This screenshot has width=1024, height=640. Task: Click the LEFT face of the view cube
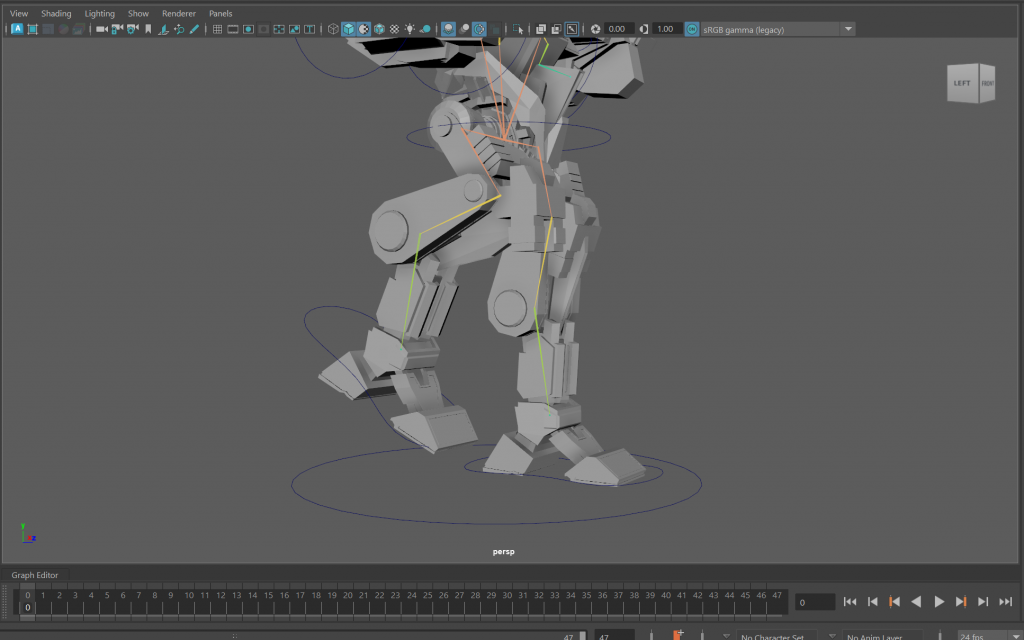(961, 84)
